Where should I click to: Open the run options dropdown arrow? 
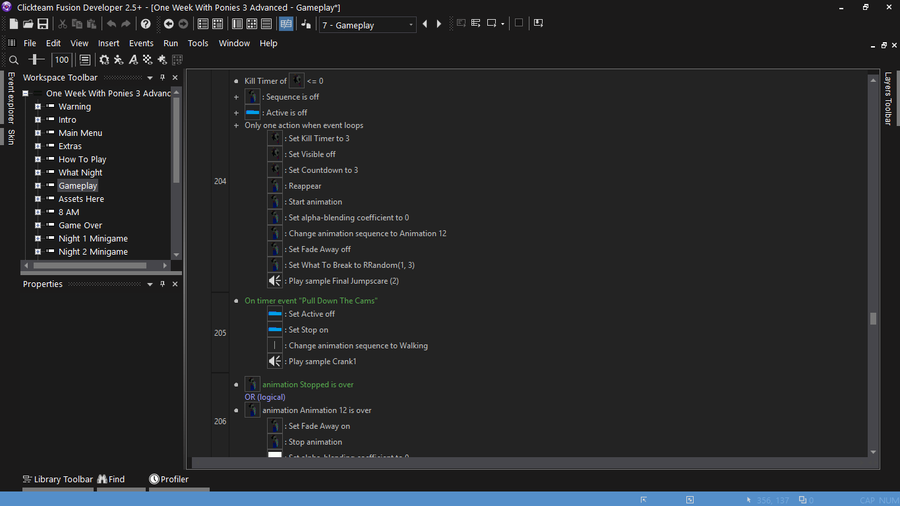(x=503, y=24)
